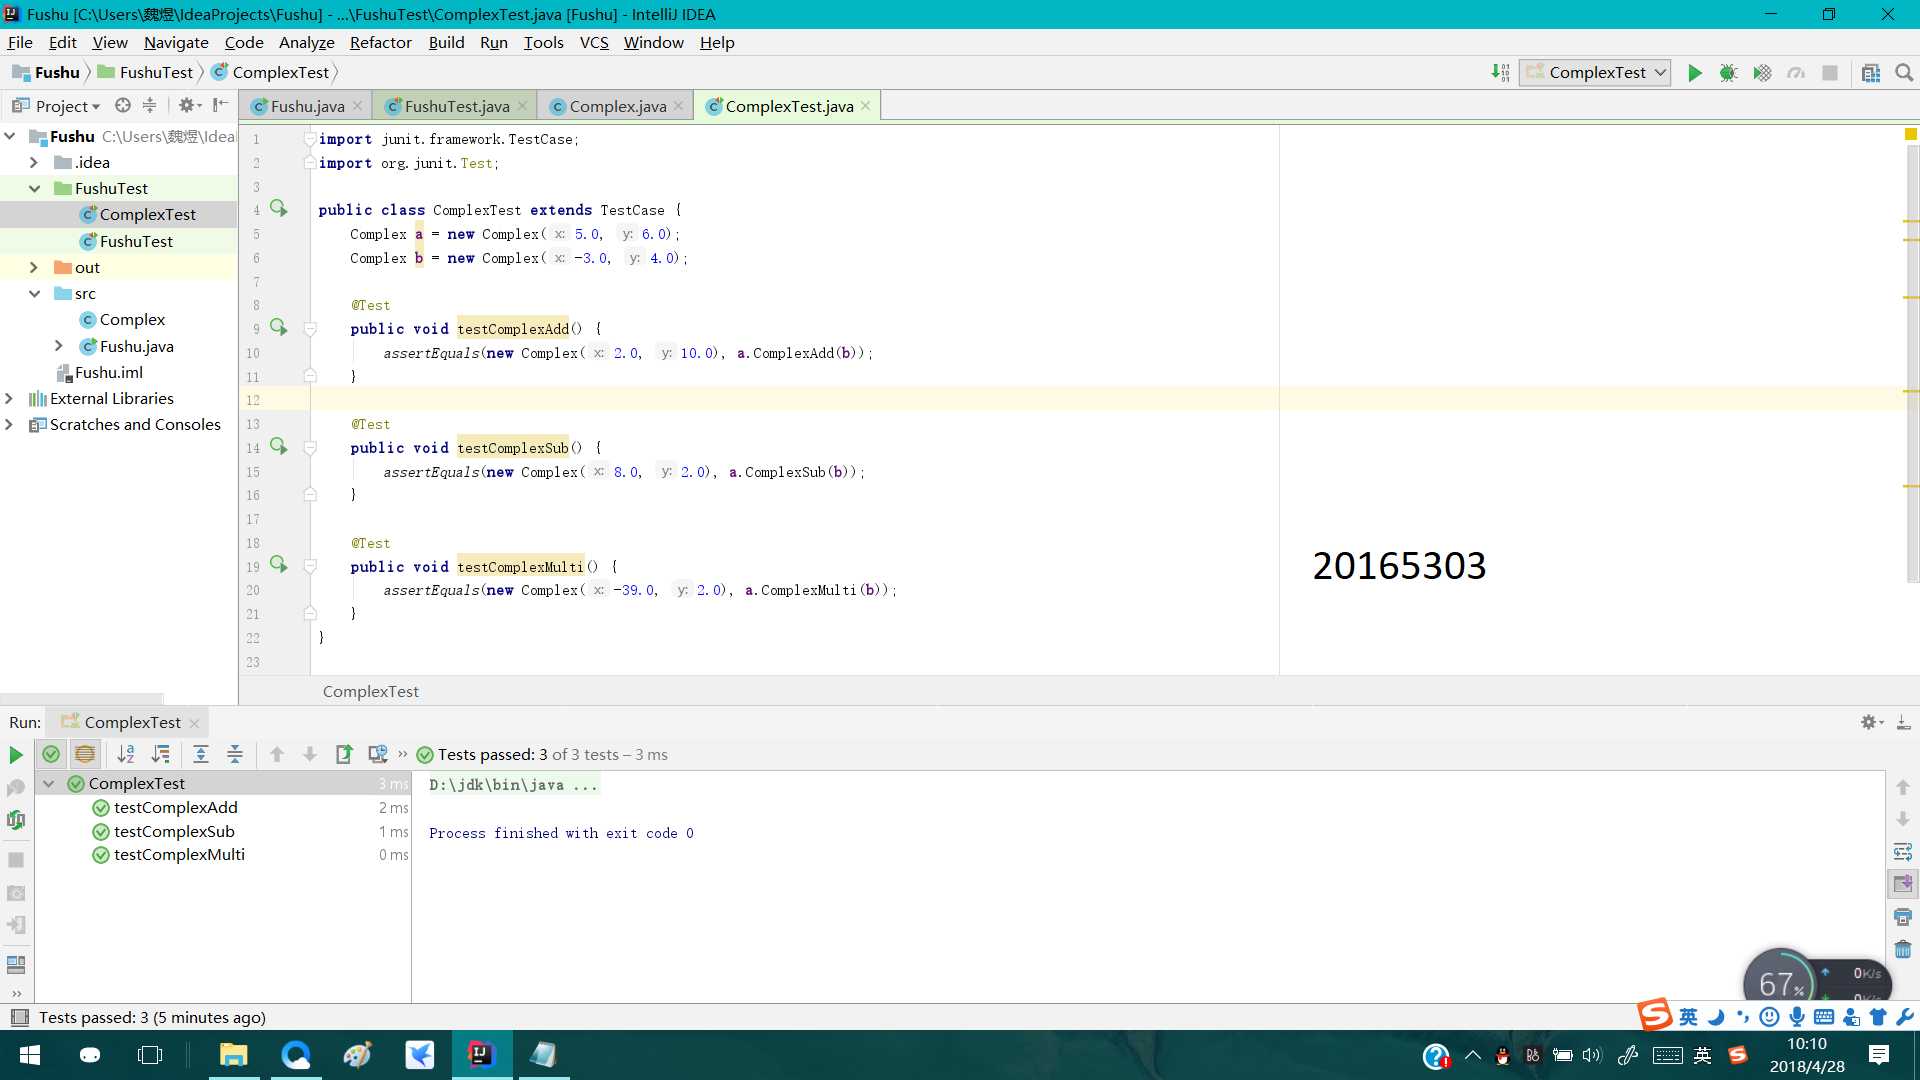Open Windows notification center icon
This screenshot has width=1920, height=1080.
(1879, 1055)
